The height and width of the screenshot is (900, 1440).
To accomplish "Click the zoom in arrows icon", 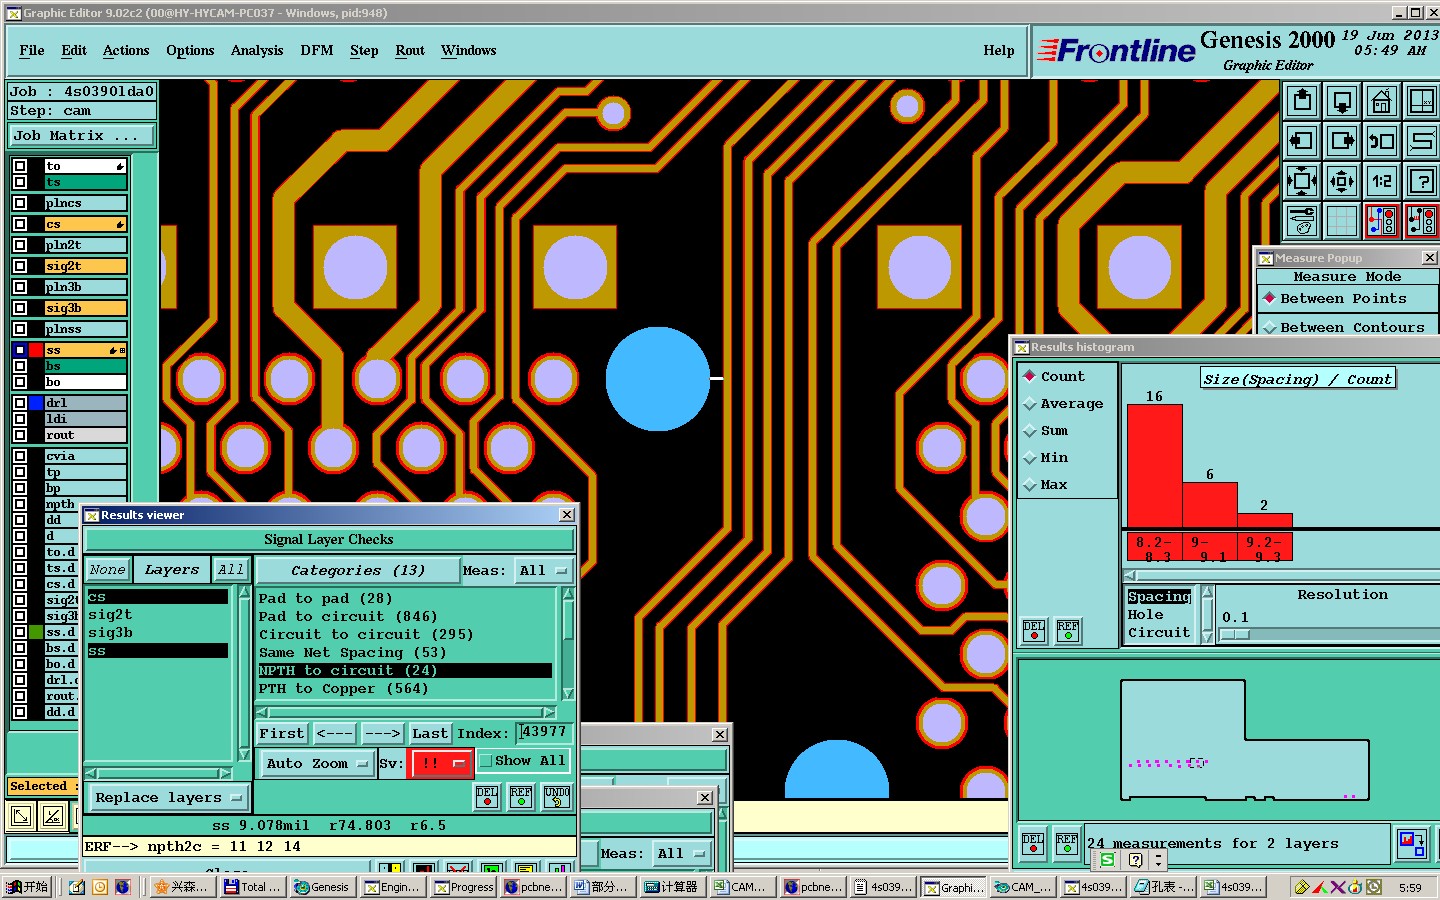I will pyautogui.click(x=1302, y=181).
